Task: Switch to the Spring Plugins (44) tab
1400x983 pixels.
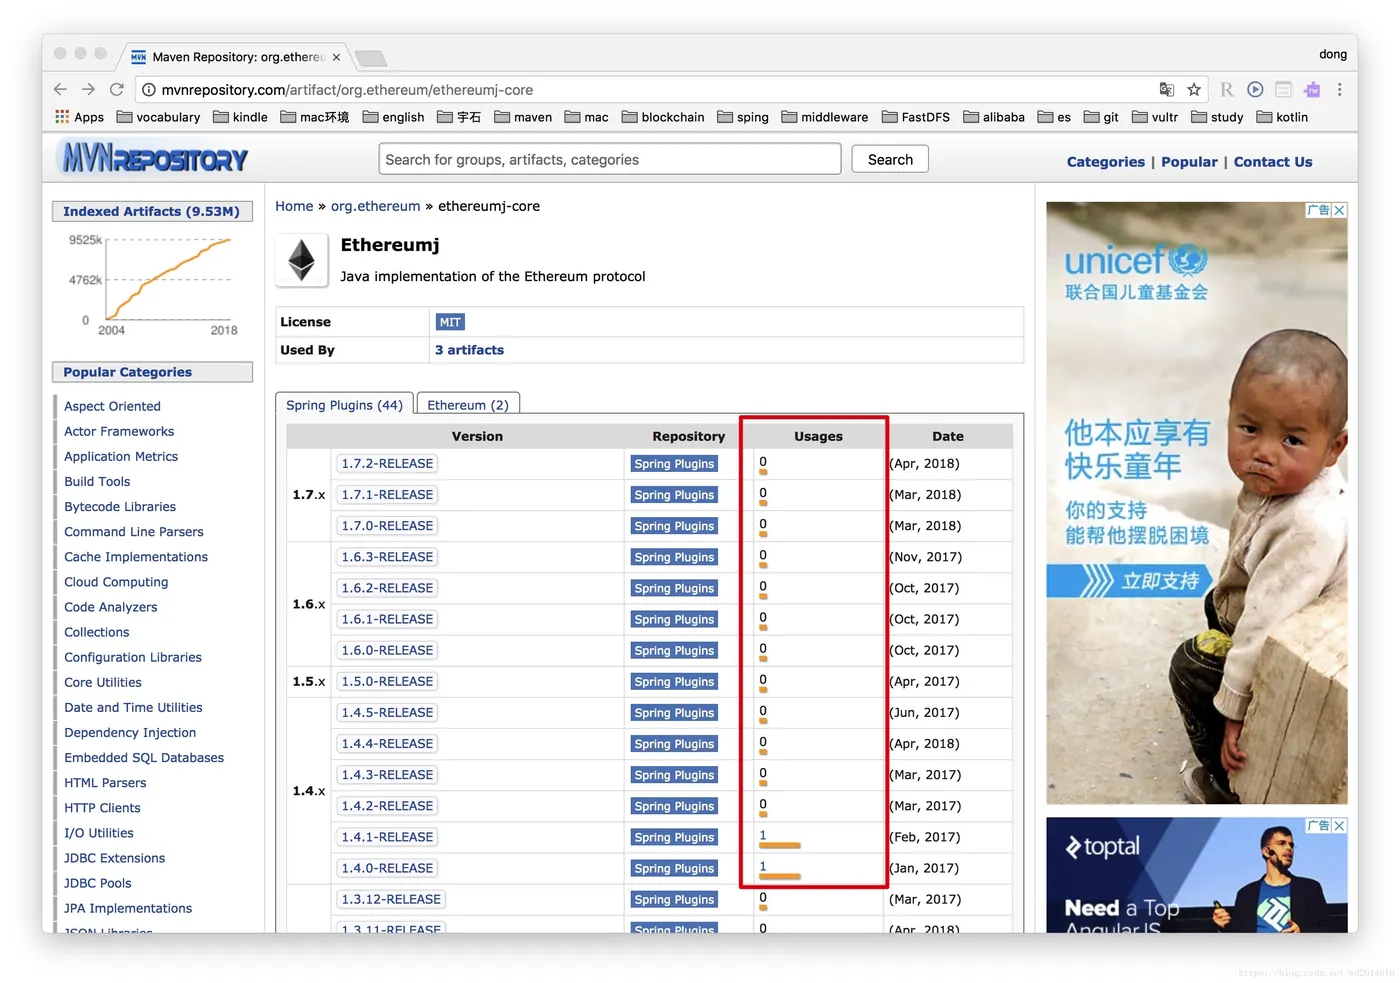Action: [344, 405]
